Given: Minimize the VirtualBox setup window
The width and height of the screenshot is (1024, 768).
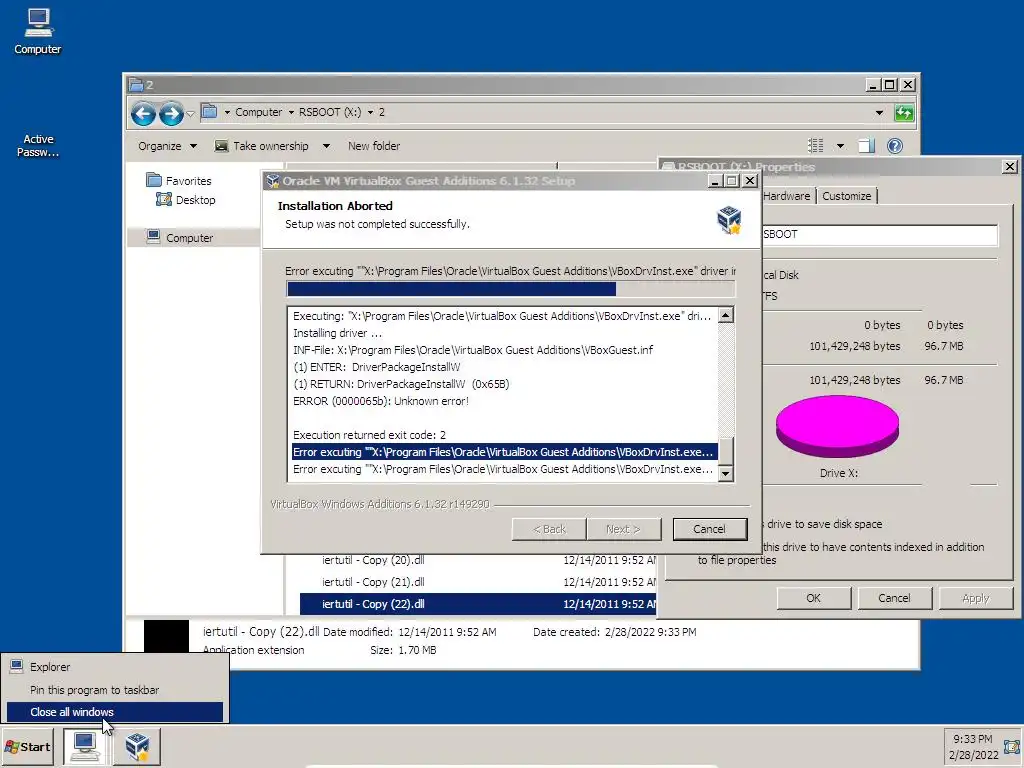Looking at the screenshot, I should (x=714, y=181).
